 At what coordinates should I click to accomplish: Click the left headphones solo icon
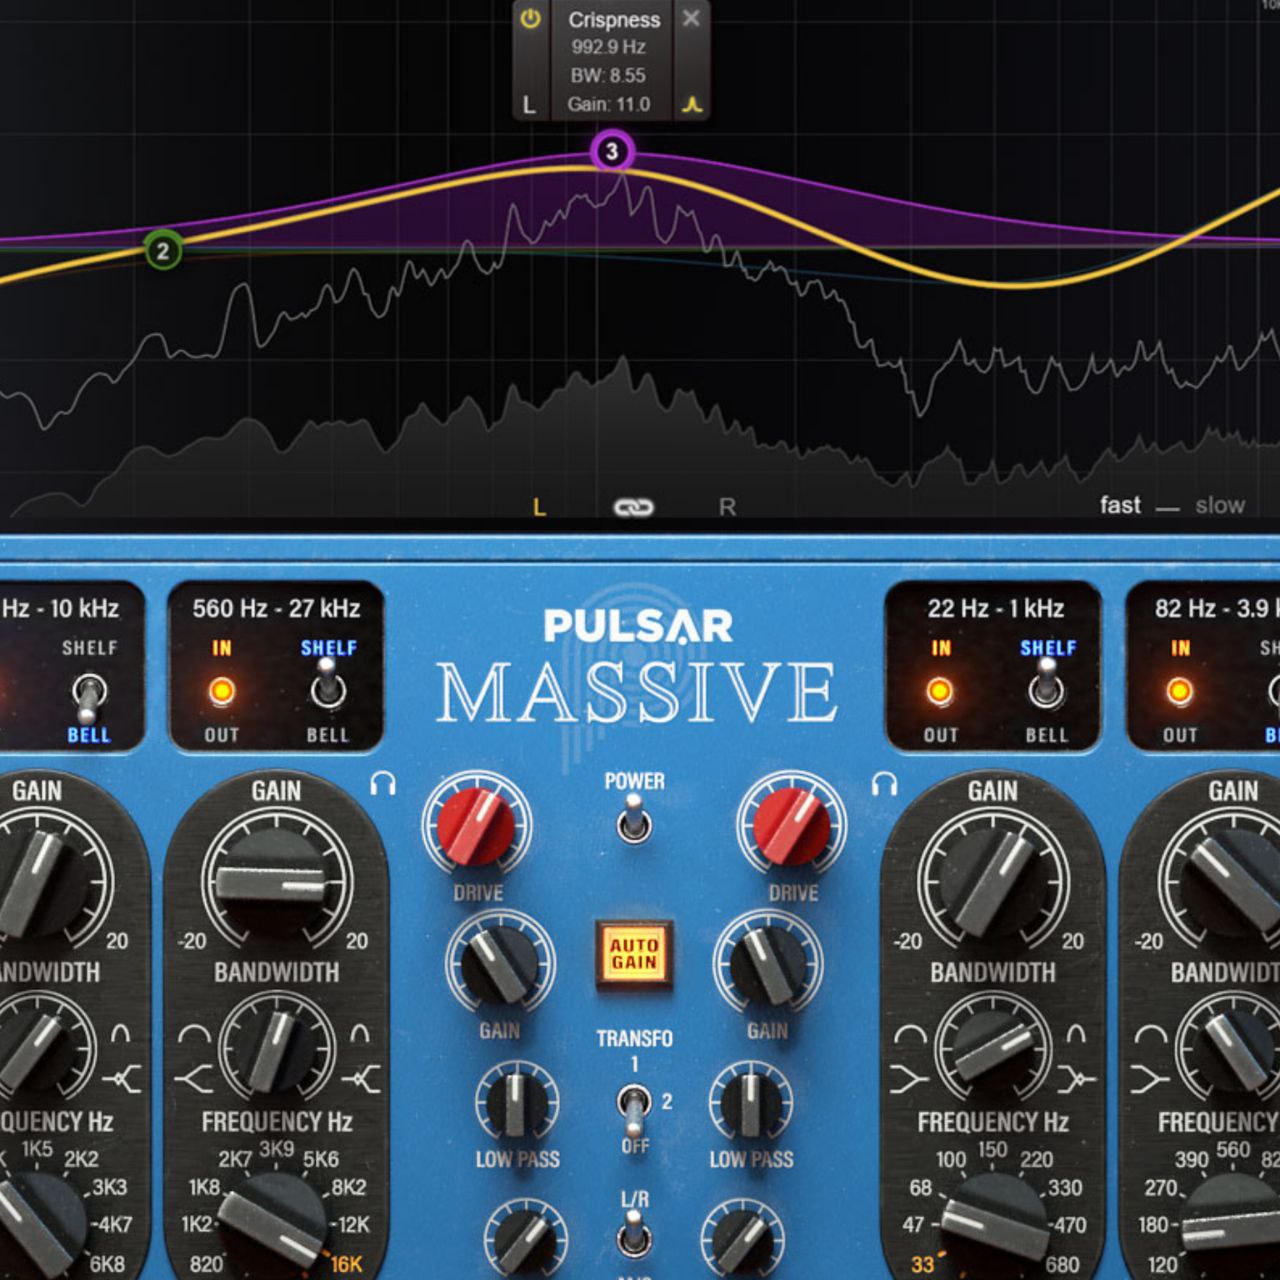coord(382,783)
